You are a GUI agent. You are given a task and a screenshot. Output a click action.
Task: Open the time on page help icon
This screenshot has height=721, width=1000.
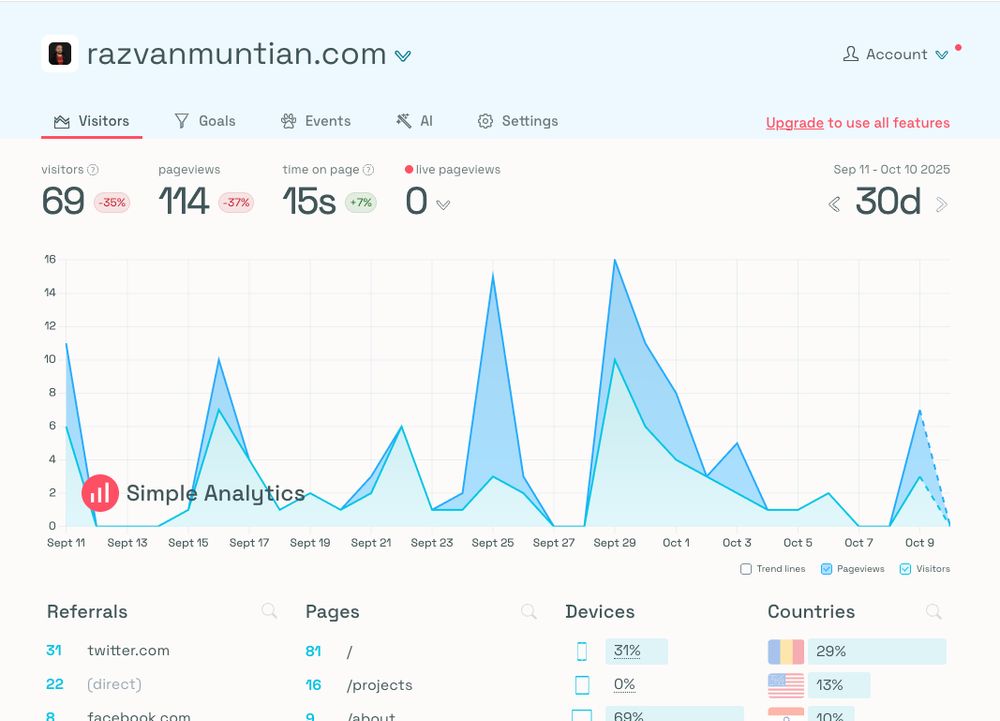pos(368,170)
